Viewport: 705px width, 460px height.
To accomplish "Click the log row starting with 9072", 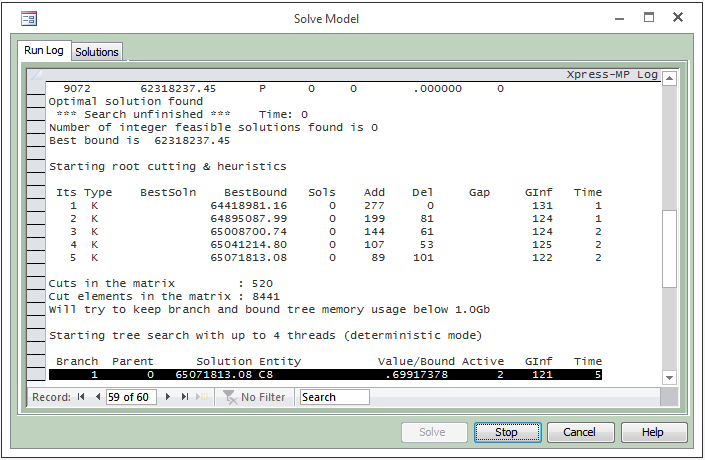I will (283, 89).
